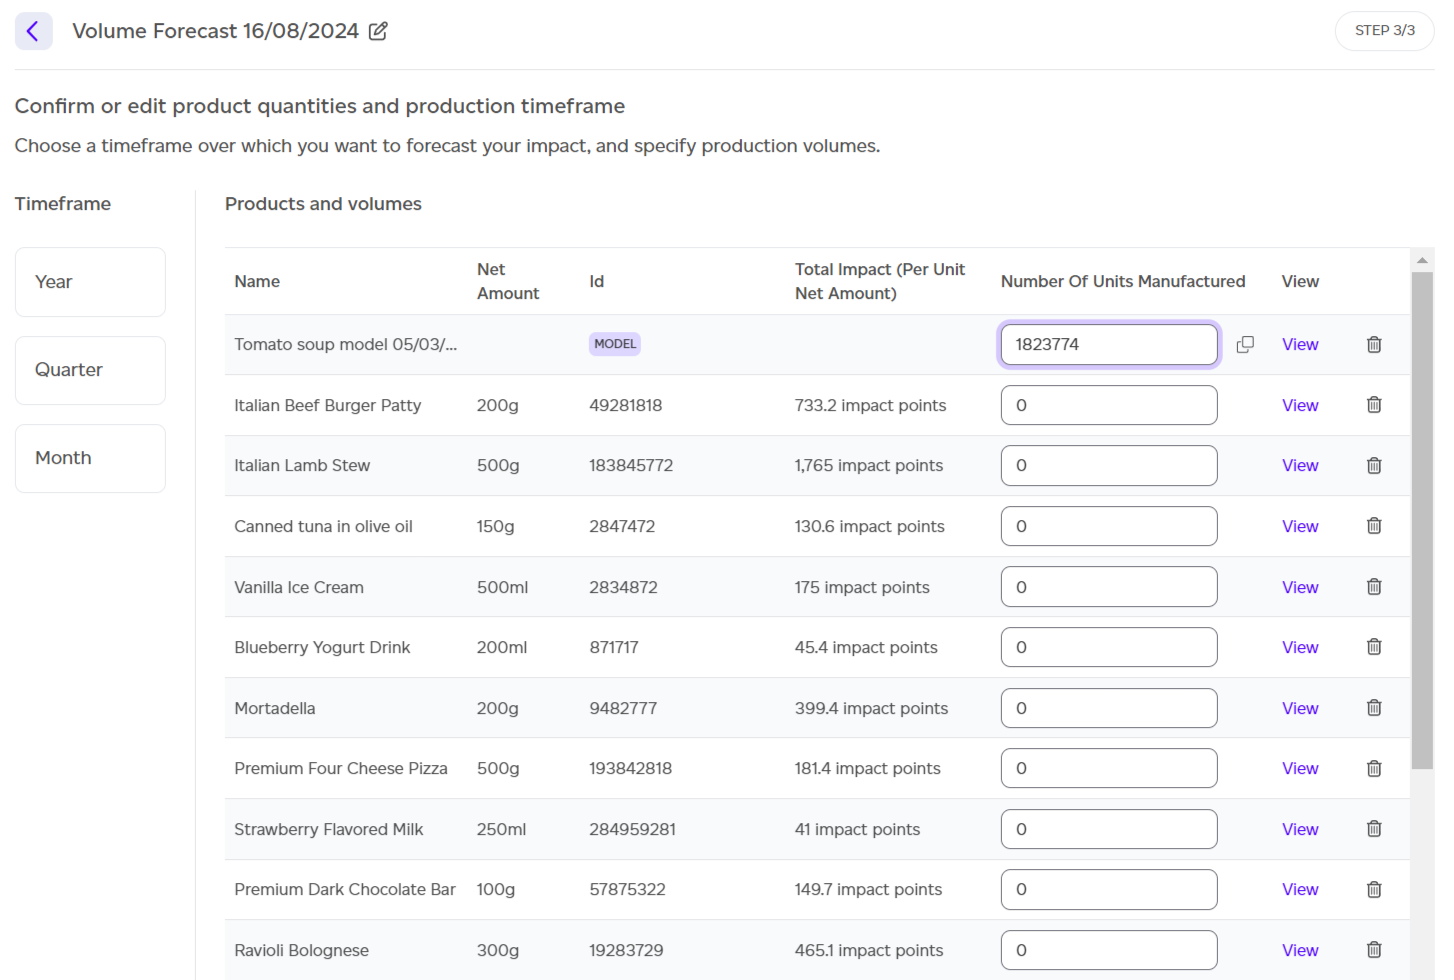Delete the Premium Four Cheese Pizza row

(1374, 768)
